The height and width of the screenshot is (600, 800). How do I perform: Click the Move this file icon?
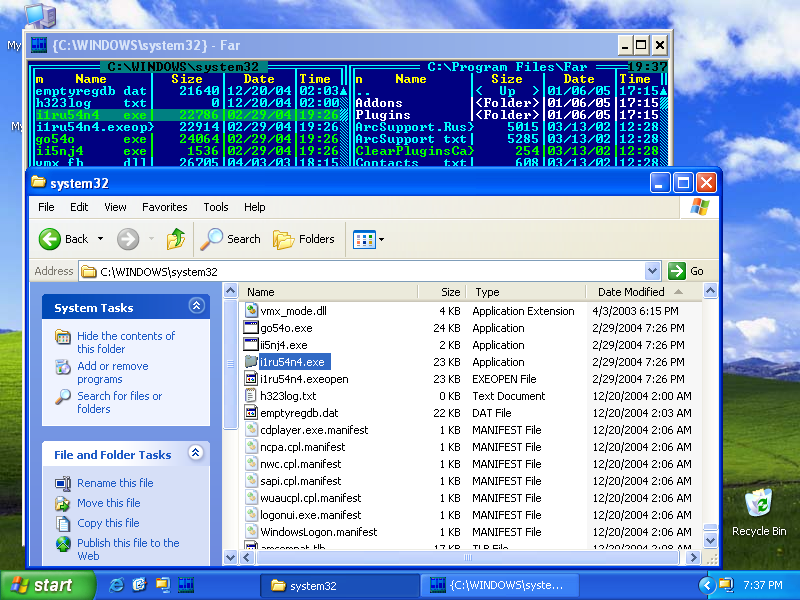(63, 503)
